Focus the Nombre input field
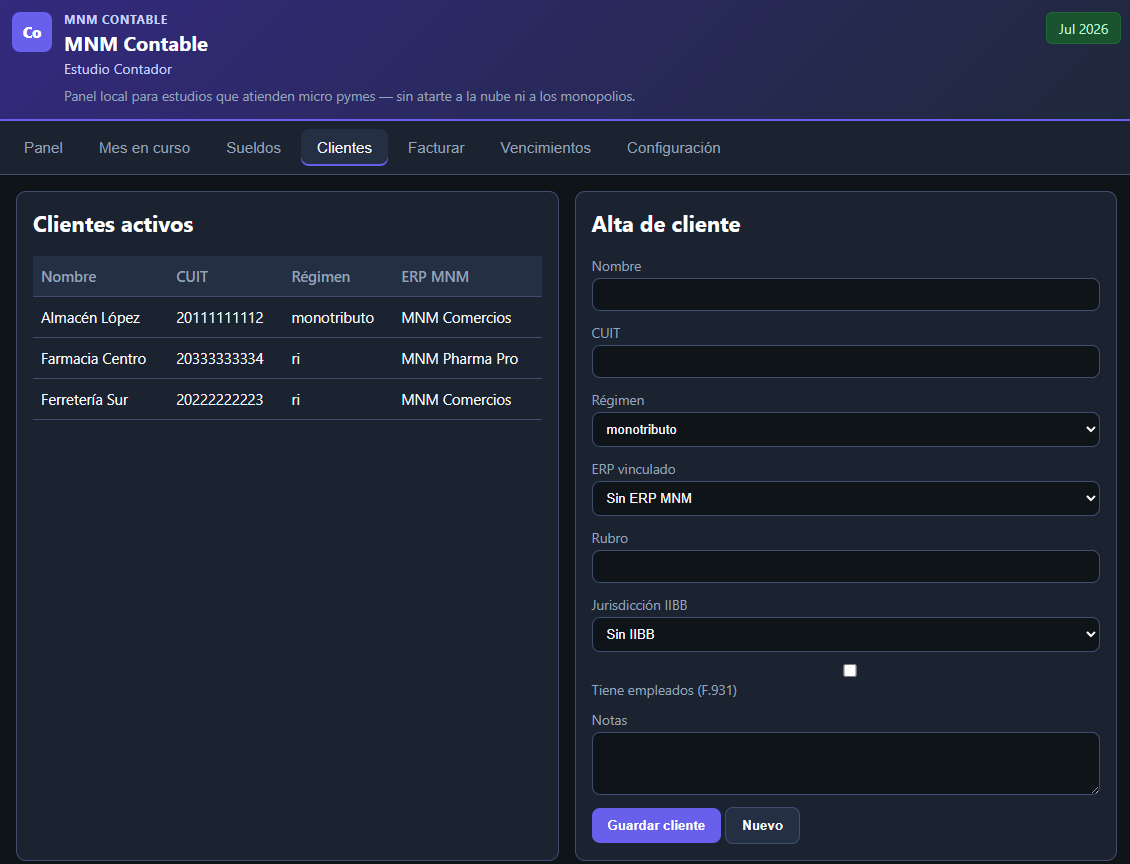The image size is (1130, 864). pyautogui.click(x=845, y=295)
